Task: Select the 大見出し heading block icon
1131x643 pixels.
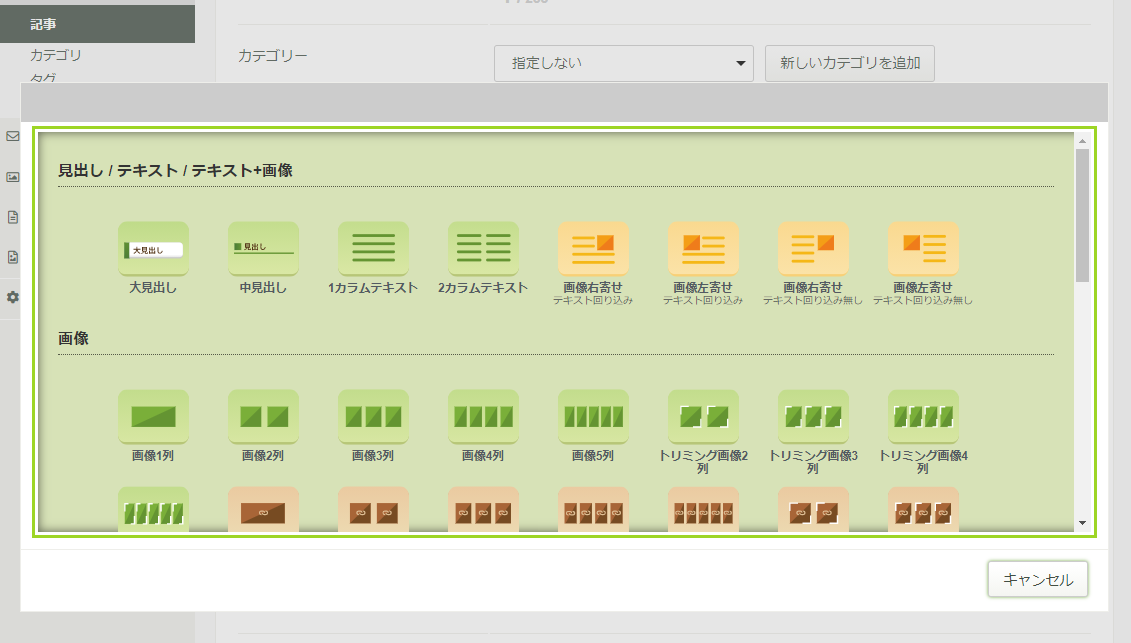Action: pyautogui.click(x=153, y=248)
